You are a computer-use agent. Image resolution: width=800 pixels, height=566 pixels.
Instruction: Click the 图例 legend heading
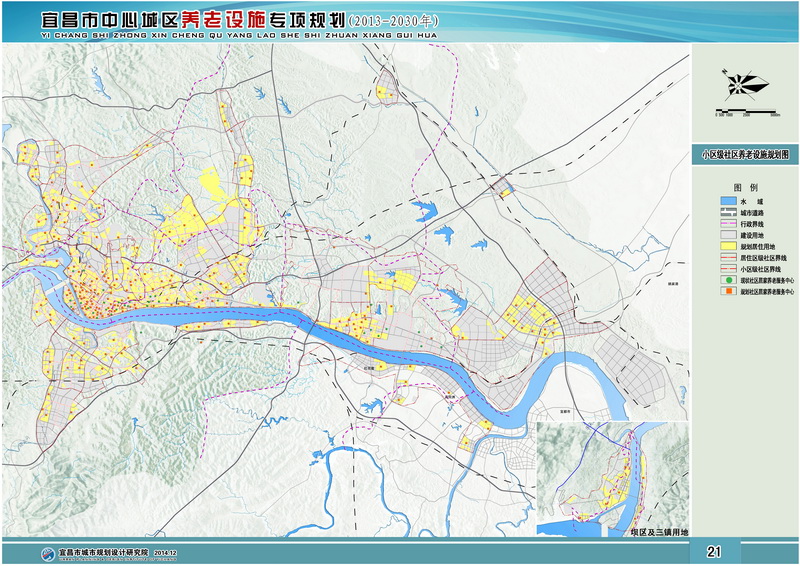click(745, 187)
